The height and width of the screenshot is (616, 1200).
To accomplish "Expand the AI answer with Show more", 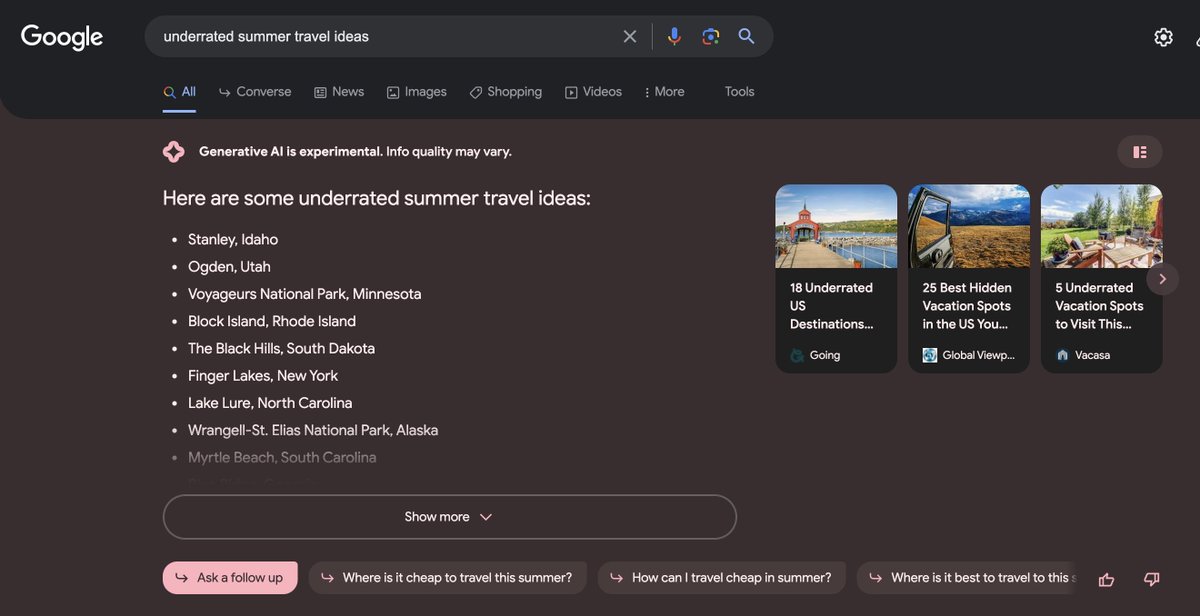I will (449, 517).
